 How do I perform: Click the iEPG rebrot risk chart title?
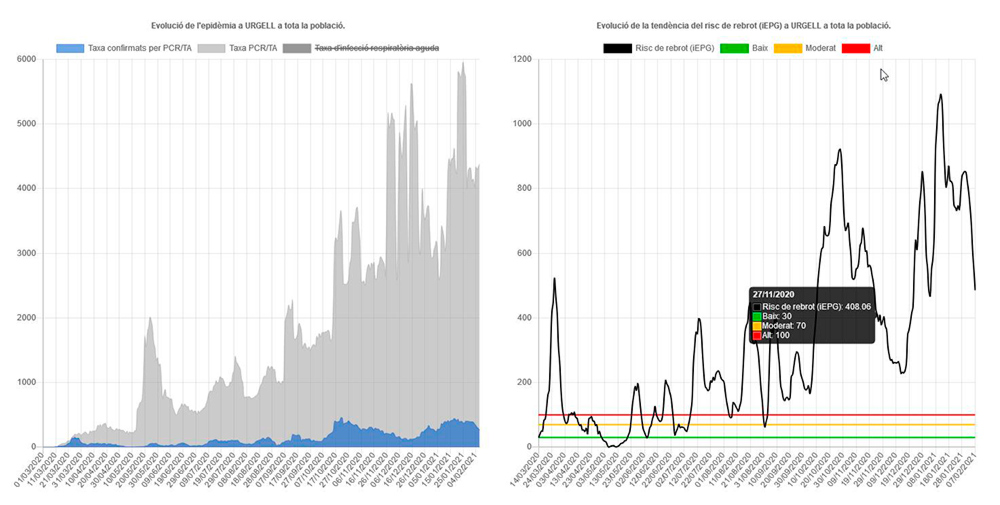pyautogui.click(x=744, y=24)
